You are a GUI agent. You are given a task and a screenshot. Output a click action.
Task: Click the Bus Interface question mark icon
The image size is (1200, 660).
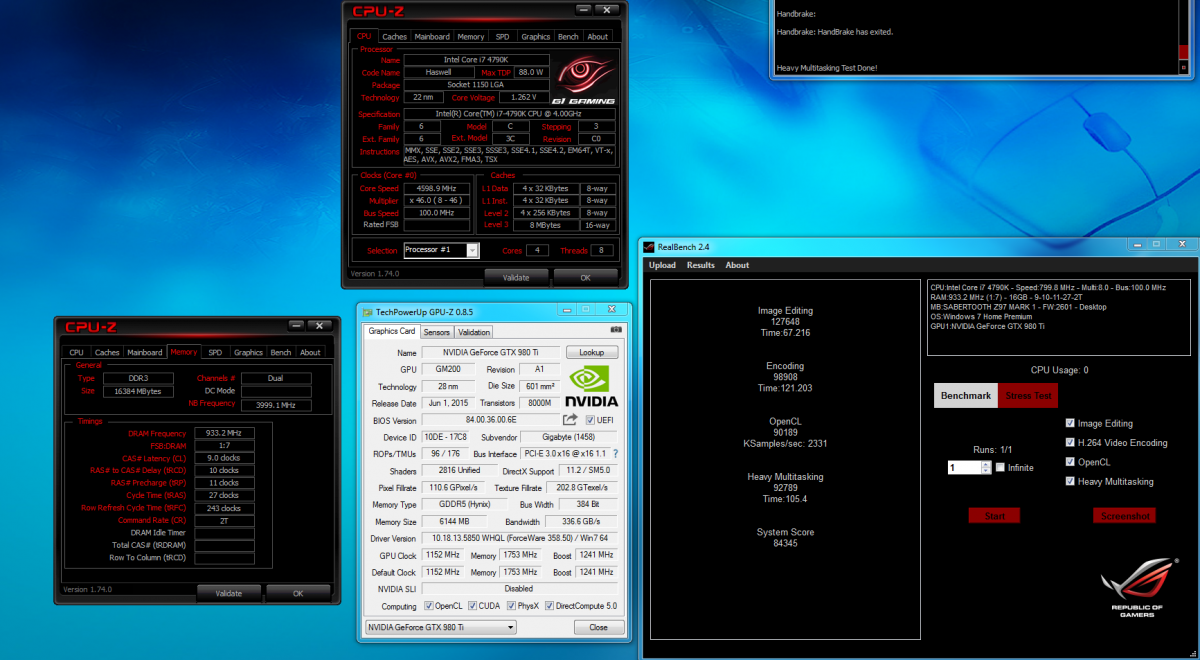[615, 454]
